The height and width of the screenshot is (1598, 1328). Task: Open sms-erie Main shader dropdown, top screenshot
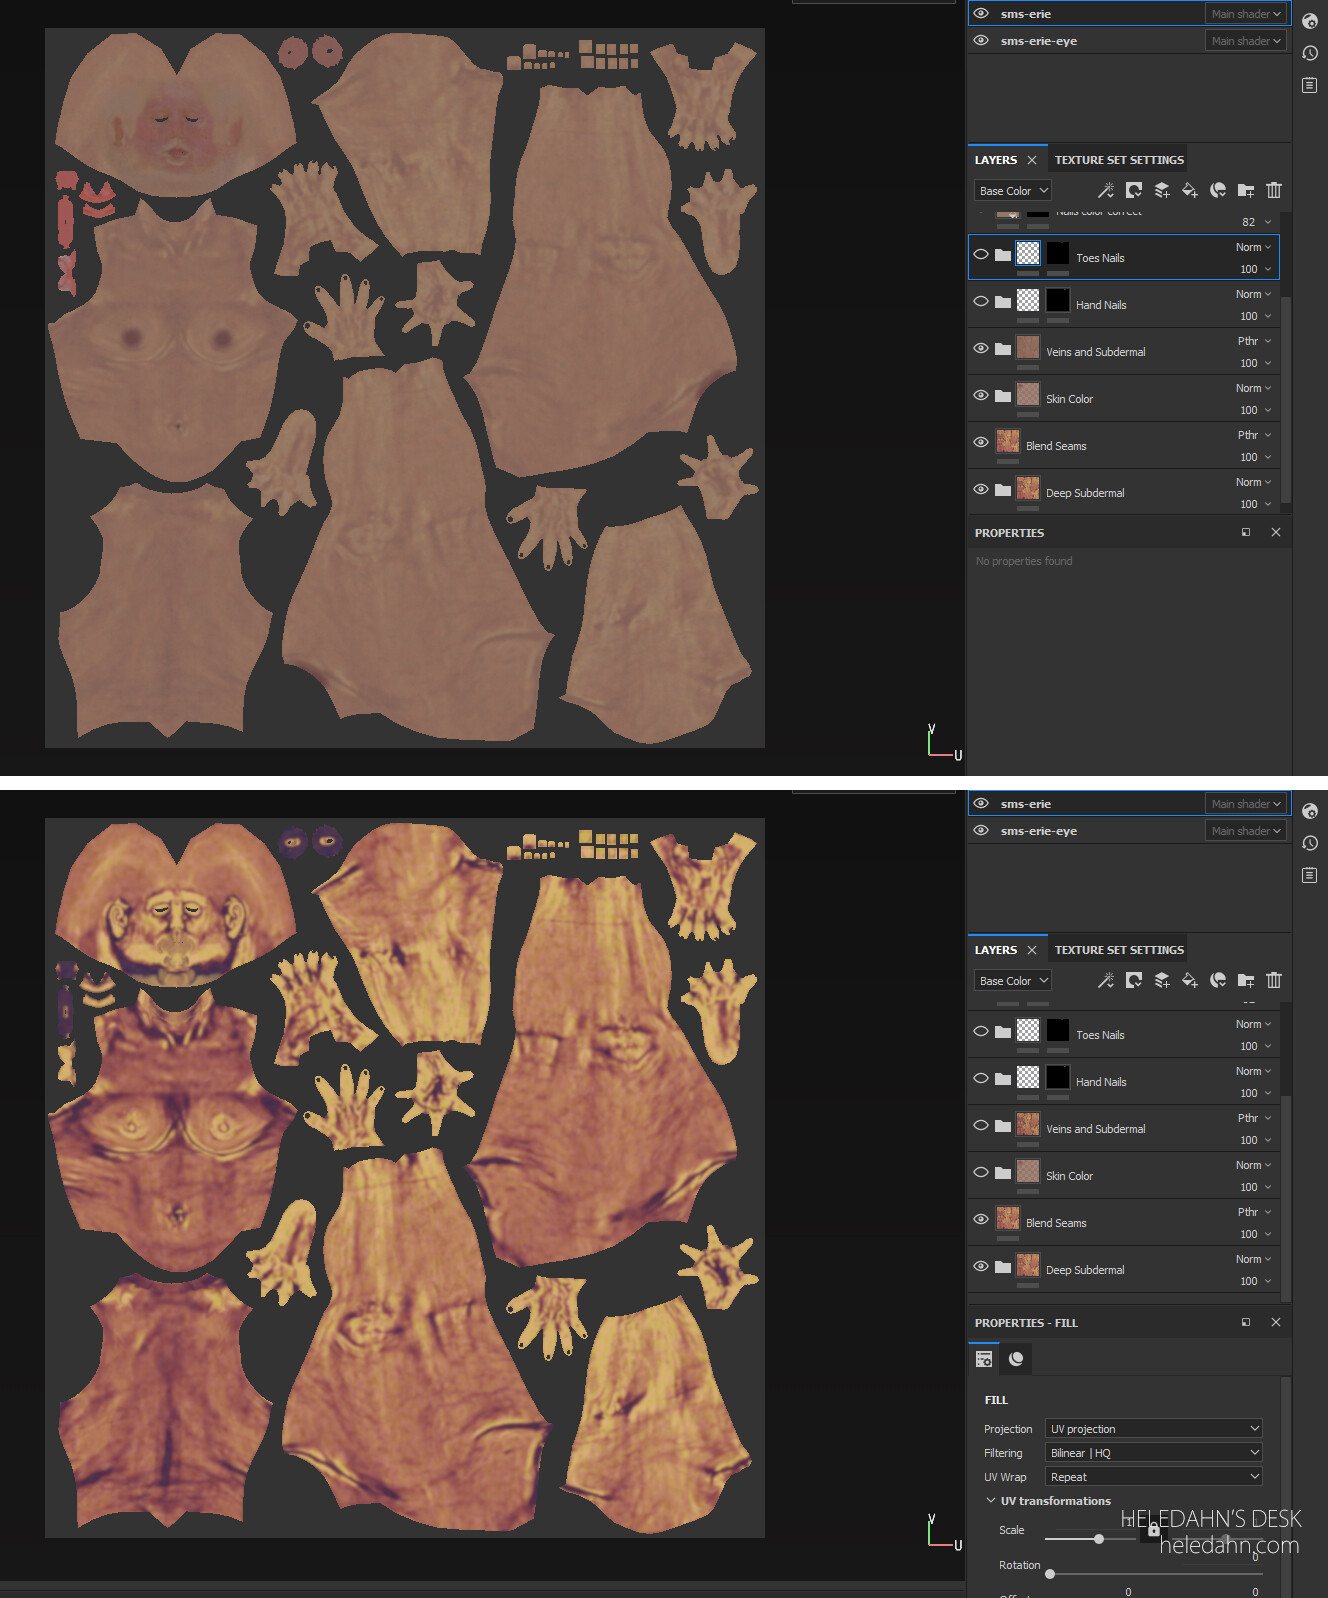[1245, 14]
